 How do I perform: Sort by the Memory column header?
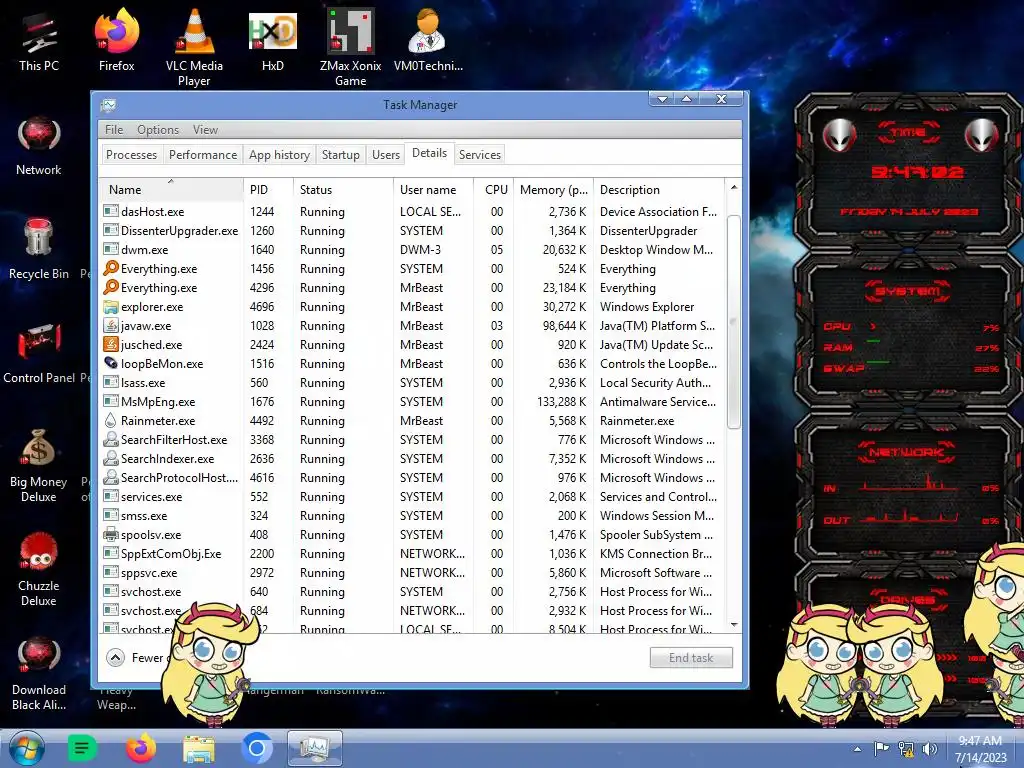[554, 189]
